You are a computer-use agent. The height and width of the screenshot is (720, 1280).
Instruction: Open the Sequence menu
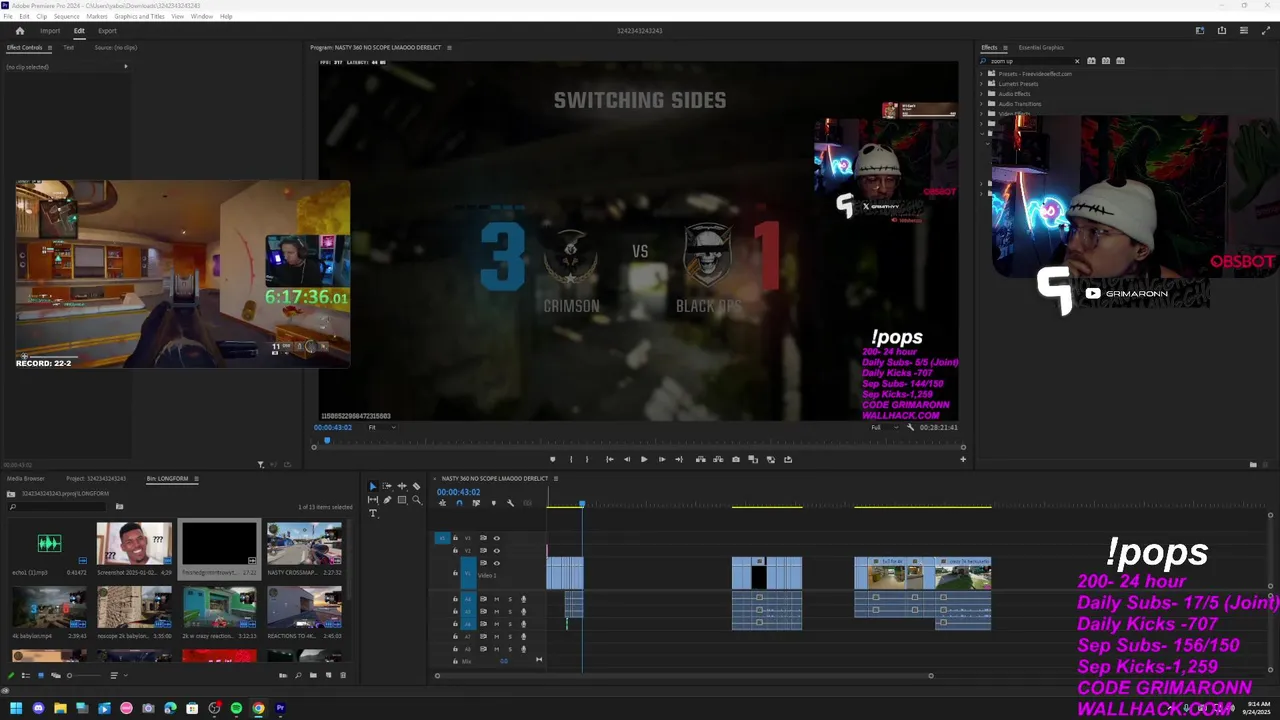(67, 16)
